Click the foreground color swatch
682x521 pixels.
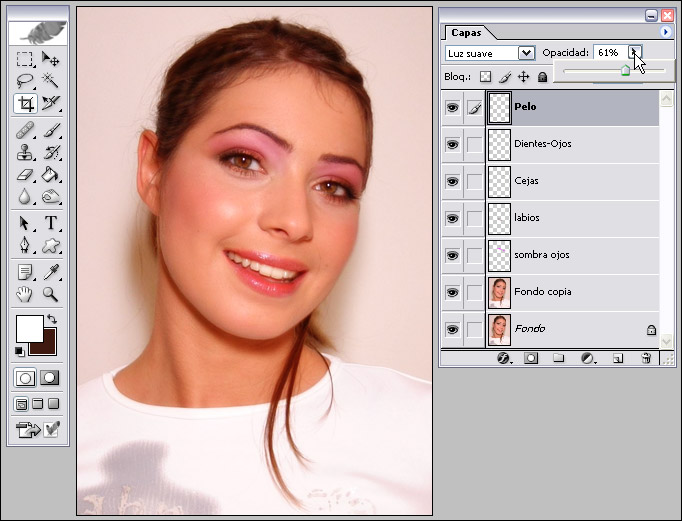28,328
